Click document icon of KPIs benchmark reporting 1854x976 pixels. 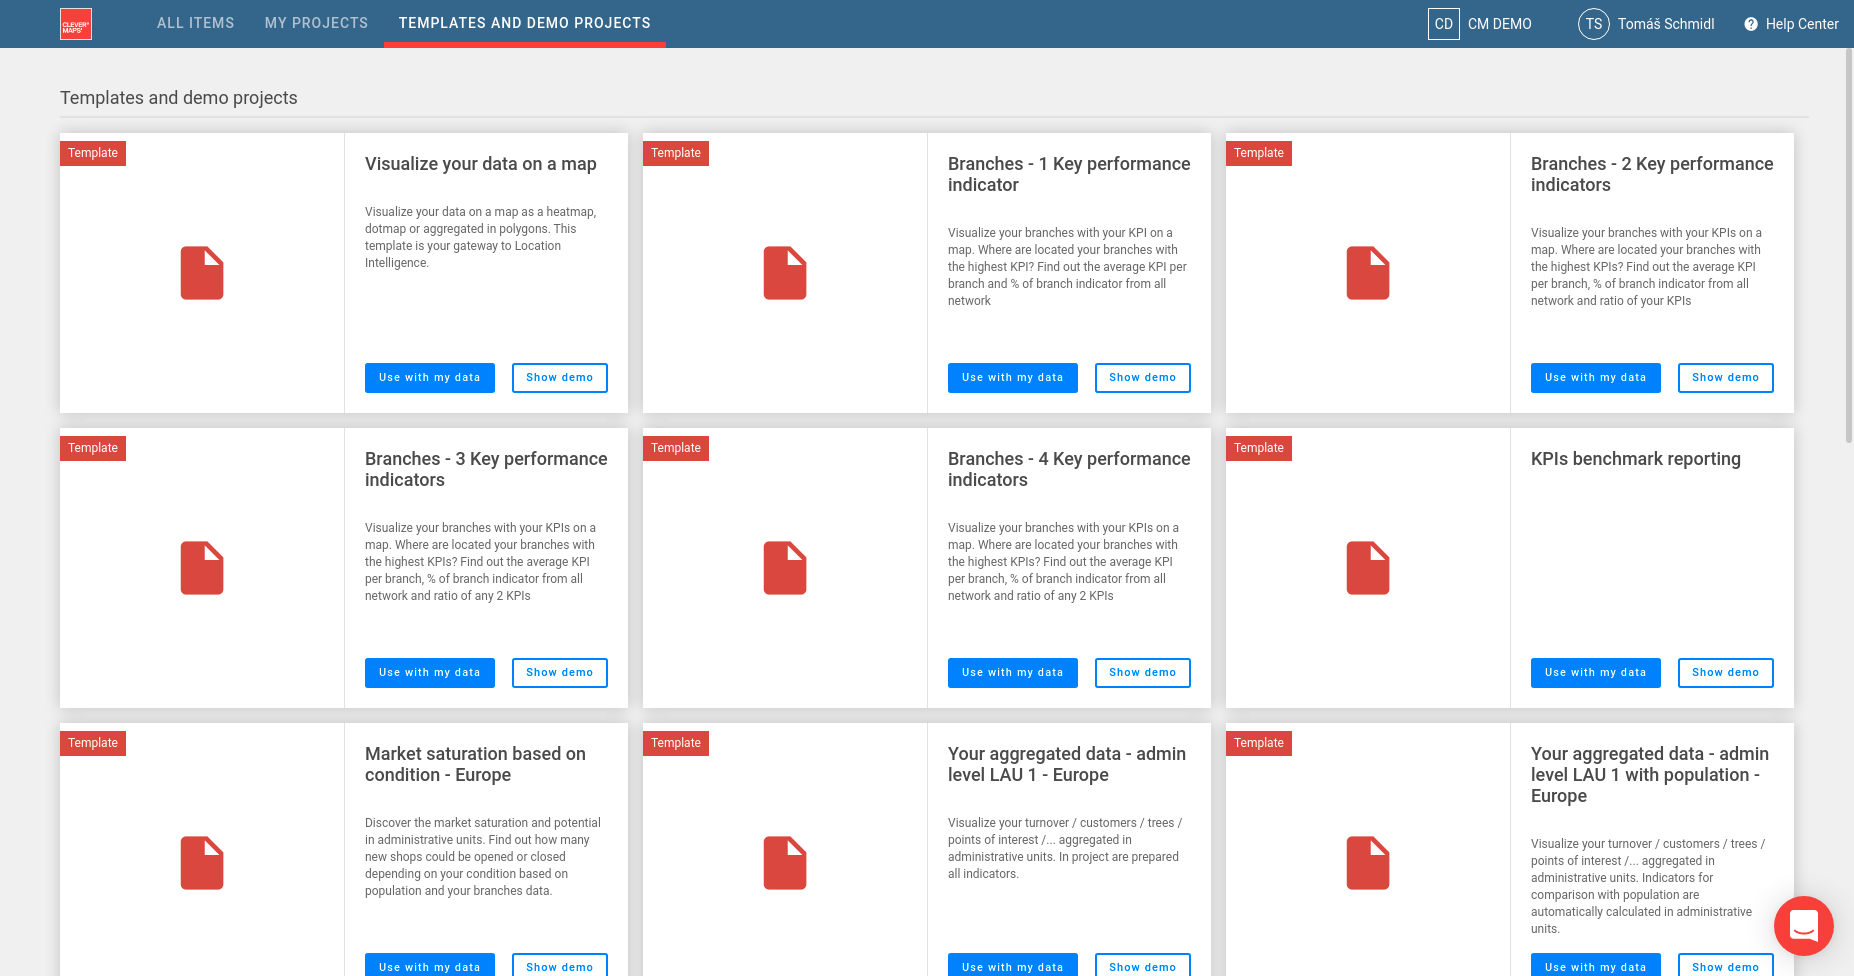pyautogui.click(x=1367, y=568)
